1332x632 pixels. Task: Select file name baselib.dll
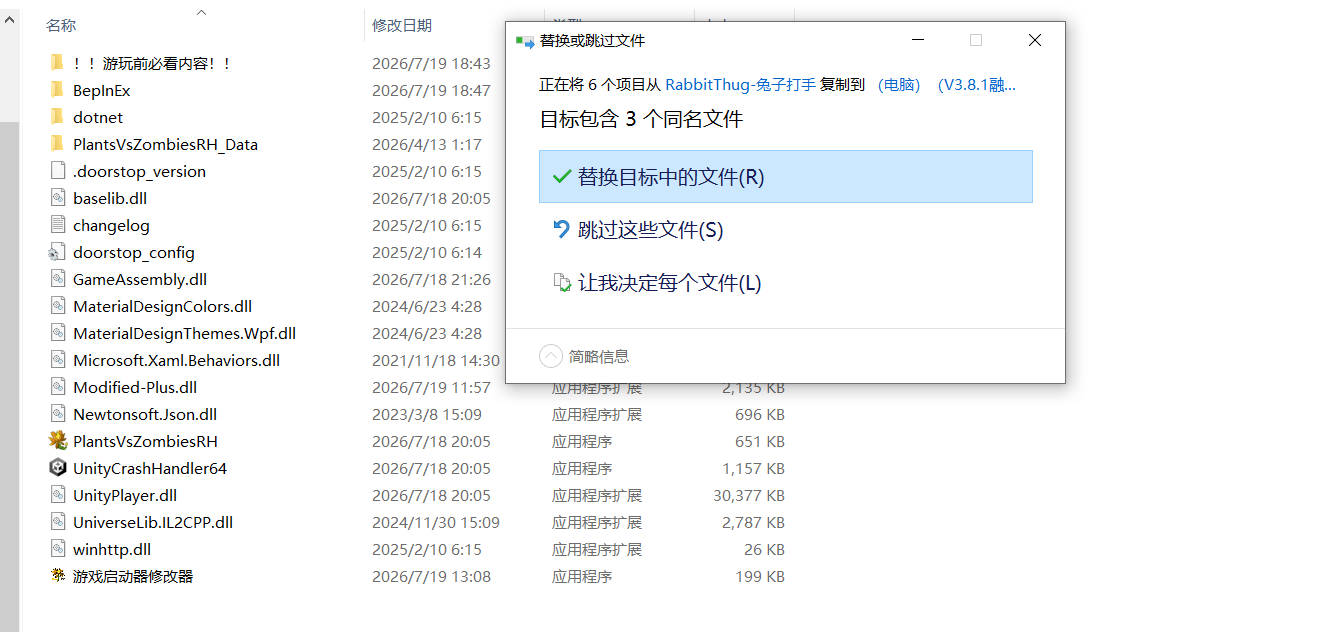point(110,198)
